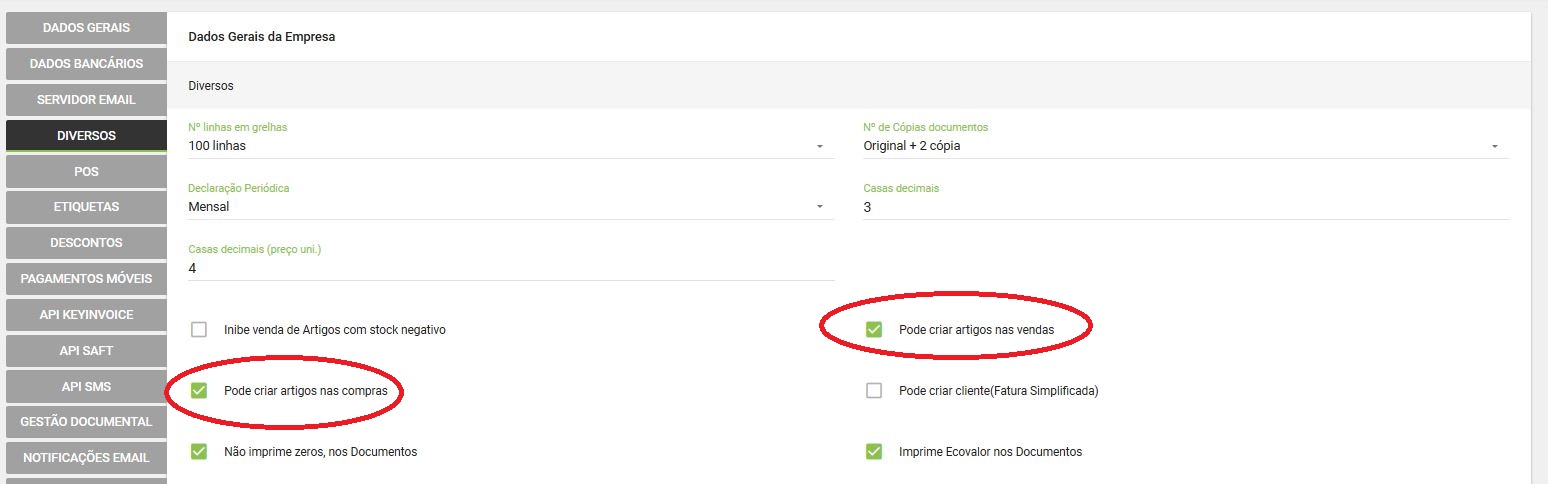Go to Servidor Email settings
1548x484 pixels.
[x=86, y=100]
